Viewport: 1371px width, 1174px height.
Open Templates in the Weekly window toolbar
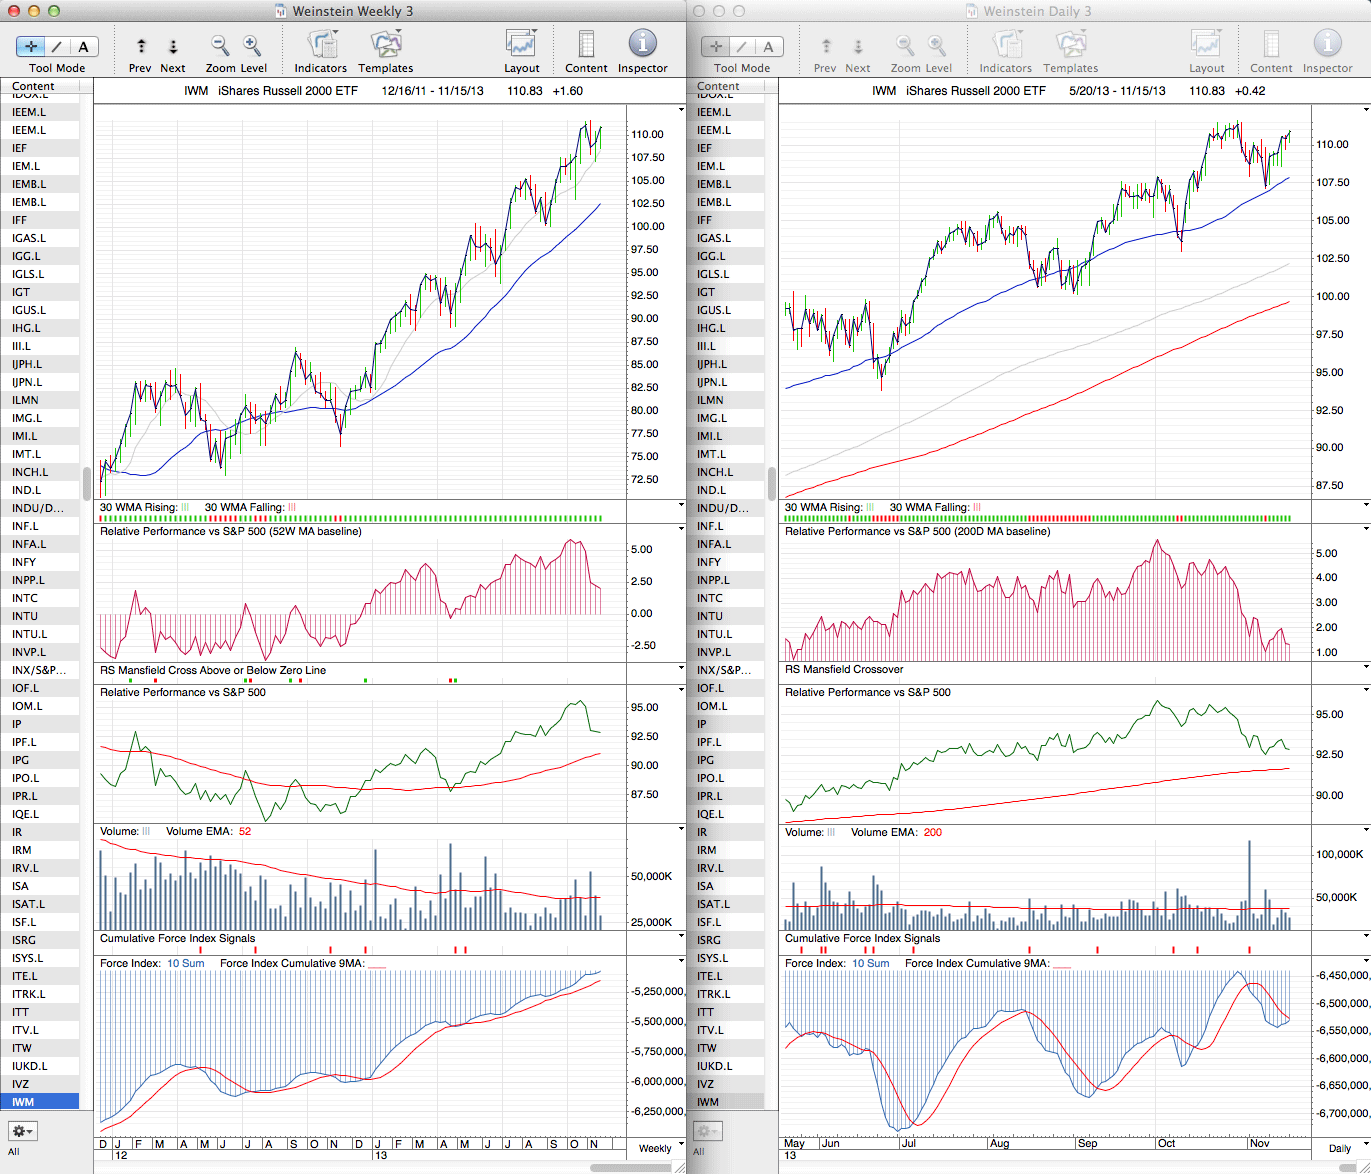[x=385, y=46]
